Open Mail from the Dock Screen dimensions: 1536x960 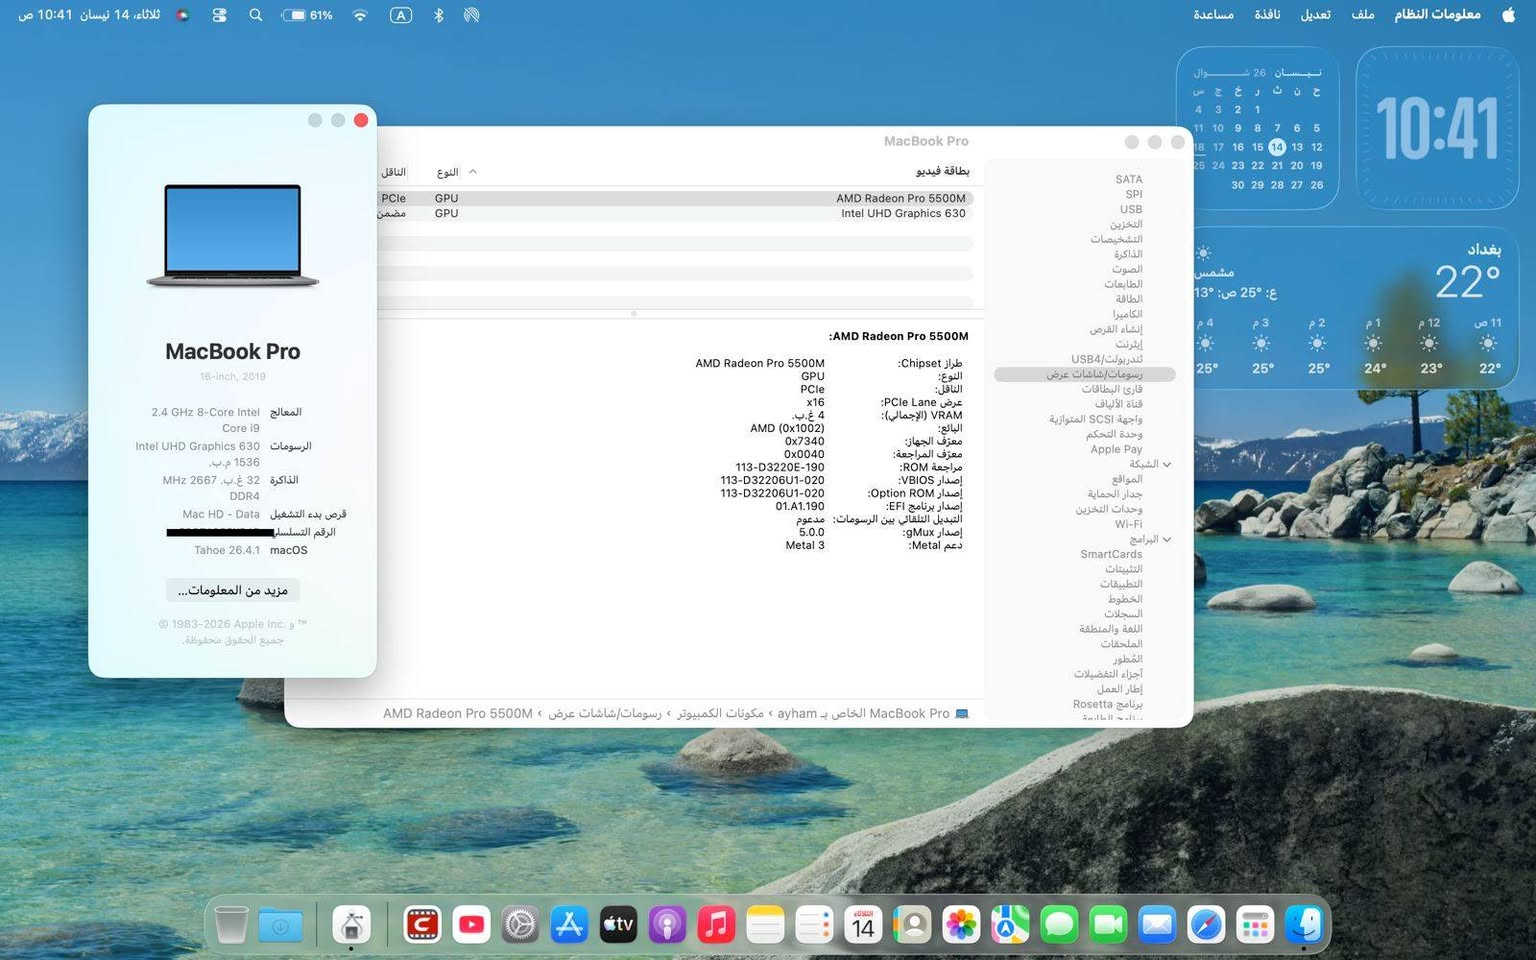click(x=1157, y=925)
